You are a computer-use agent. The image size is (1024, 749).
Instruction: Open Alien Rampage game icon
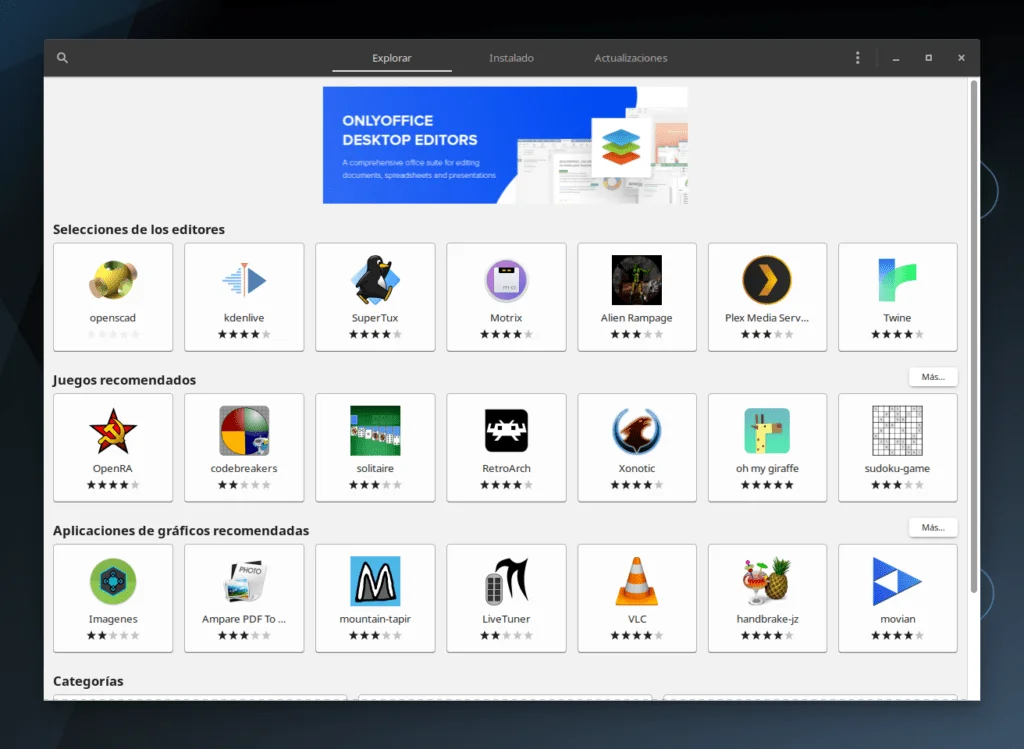click(637, 280)
